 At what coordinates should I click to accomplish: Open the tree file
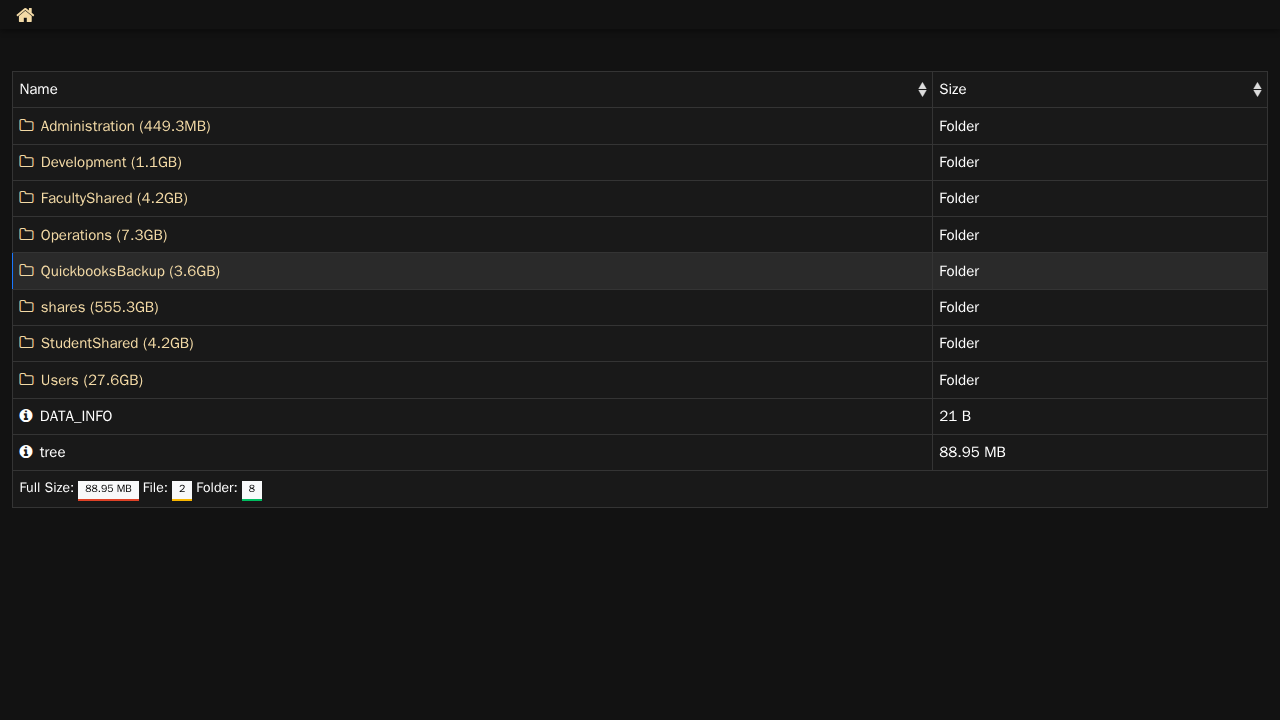tap(53, 452)
